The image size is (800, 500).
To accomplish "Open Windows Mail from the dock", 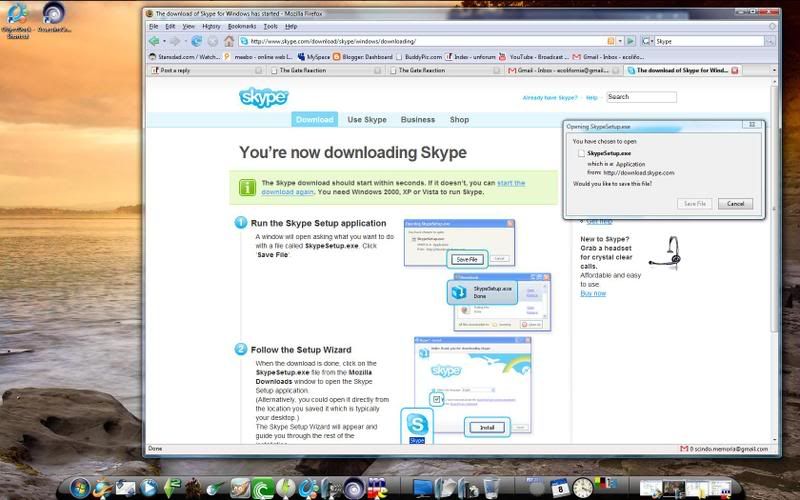I will 125,489.
